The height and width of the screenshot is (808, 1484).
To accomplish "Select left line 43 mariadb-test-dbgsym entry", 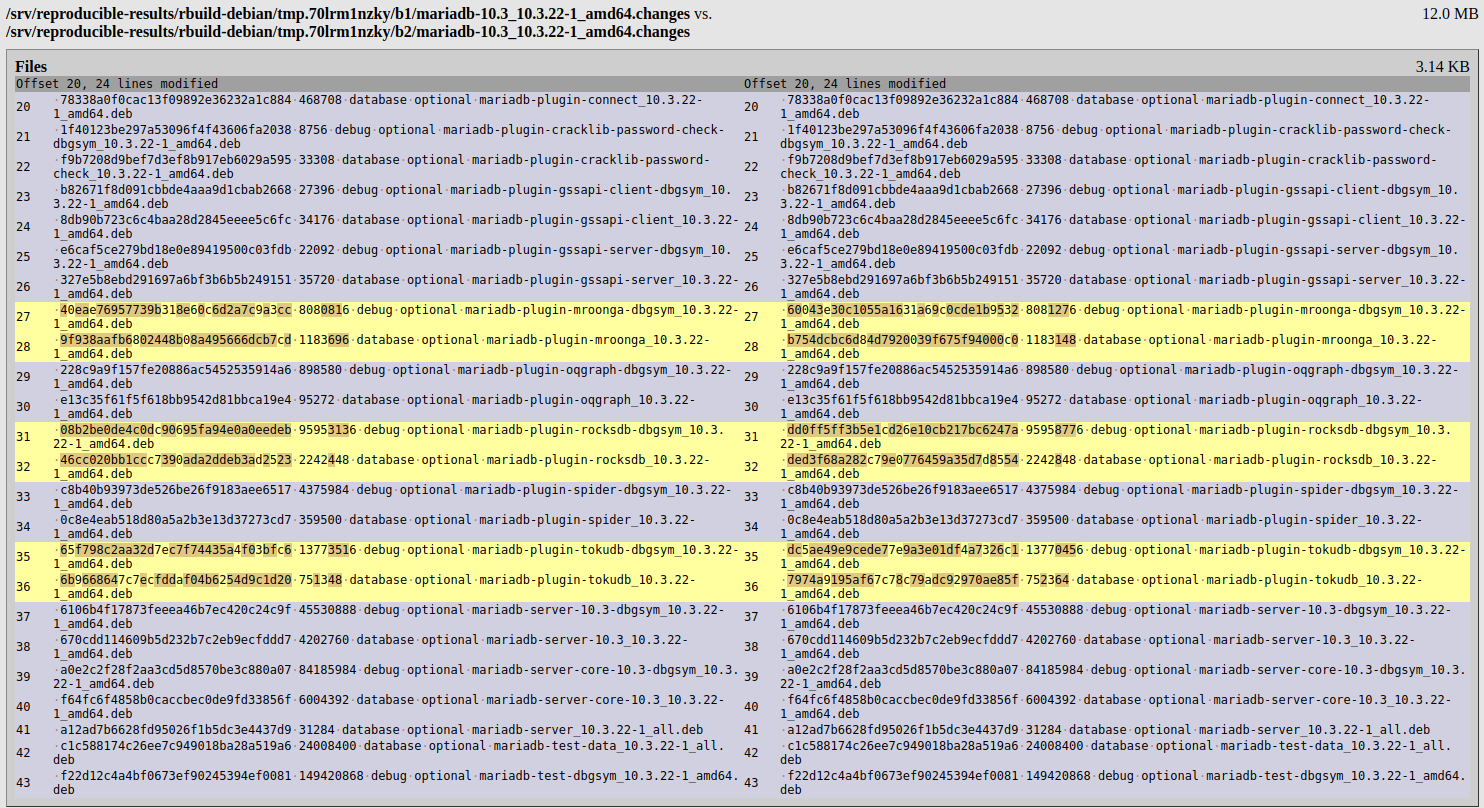I will (396, 782).
